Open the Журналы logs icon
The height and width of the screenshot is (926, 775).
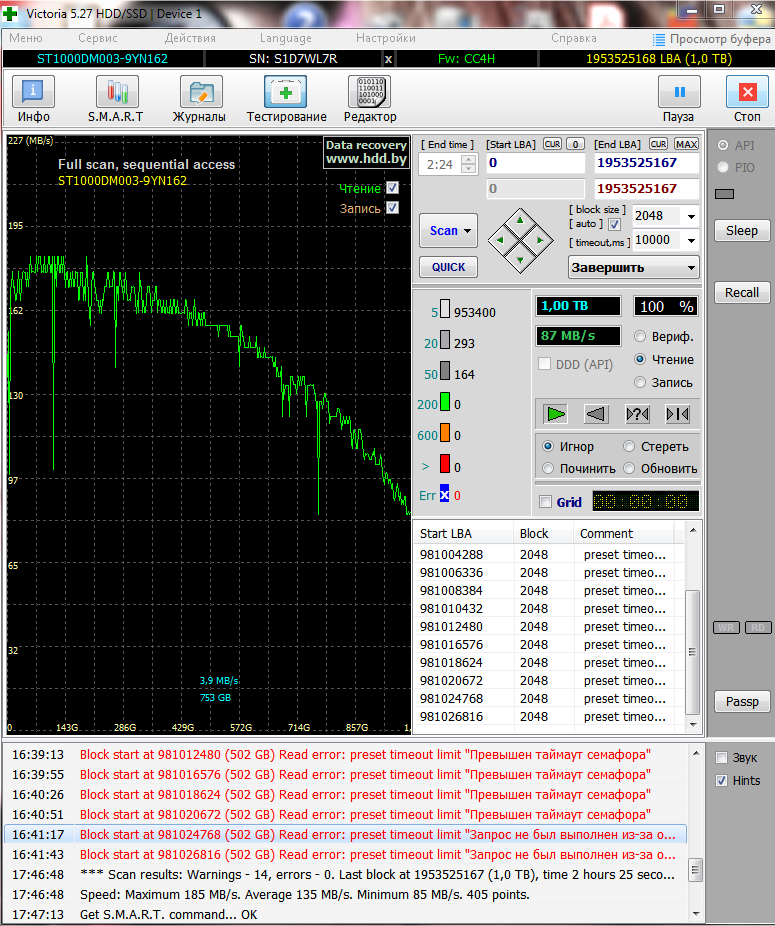[199, 98]
